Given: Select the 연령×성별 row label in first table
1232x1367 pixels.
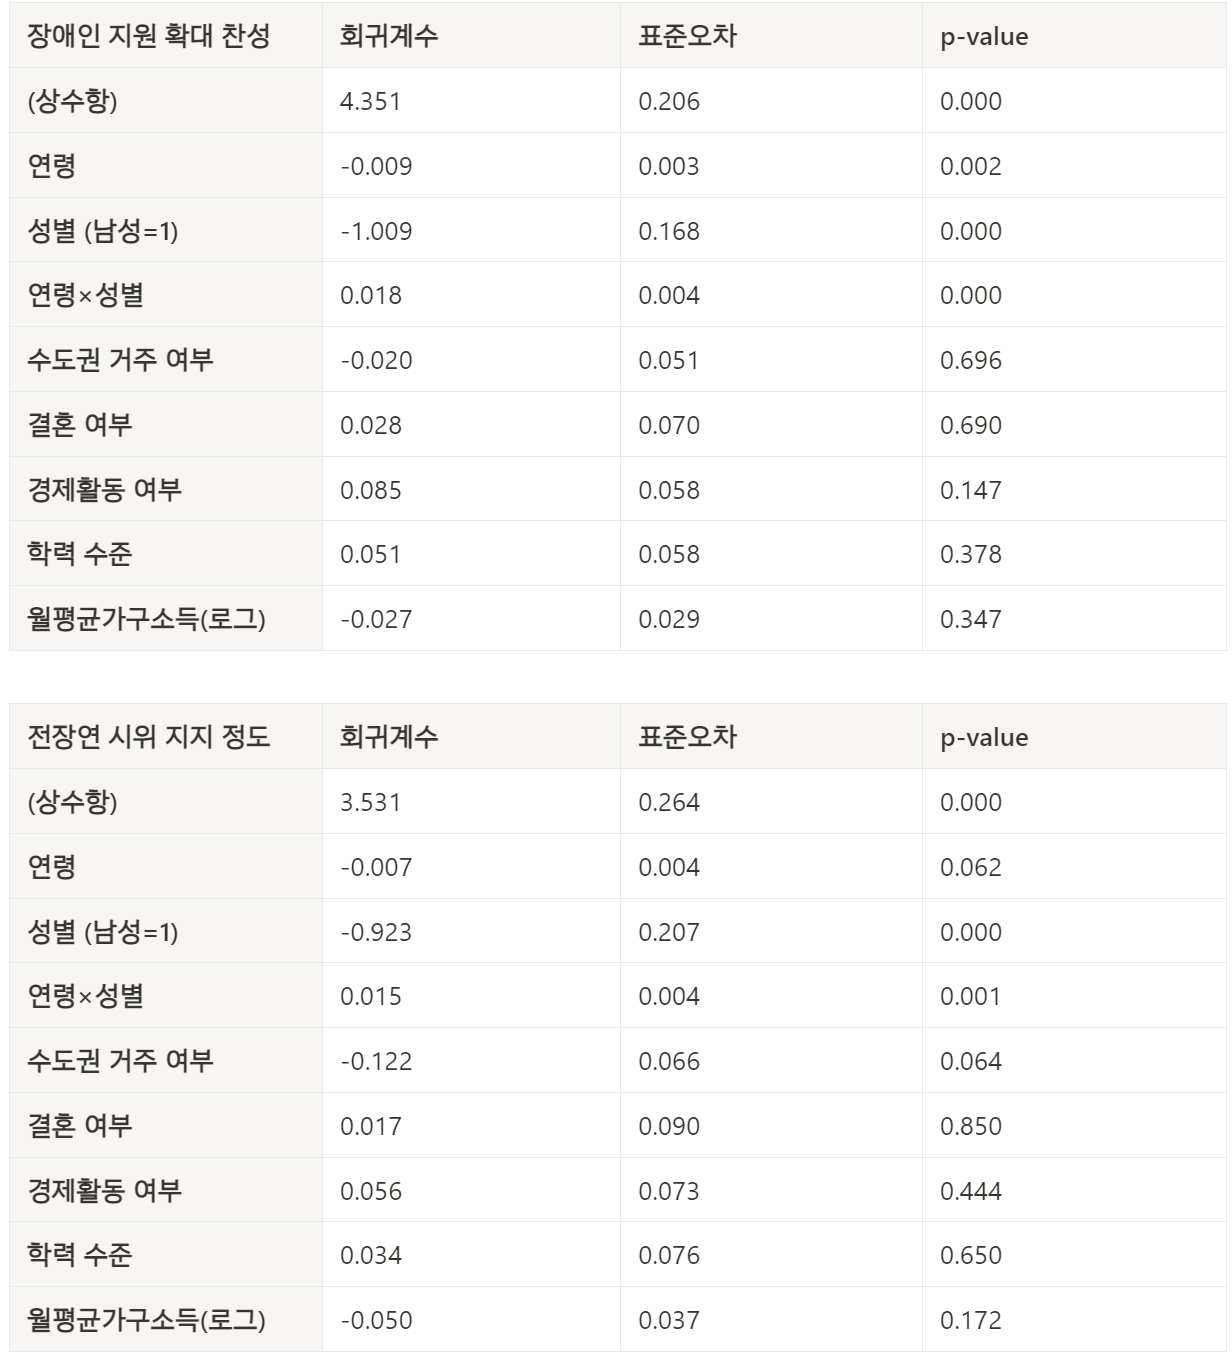Looking at the screenshot, I should coord(166,295).
